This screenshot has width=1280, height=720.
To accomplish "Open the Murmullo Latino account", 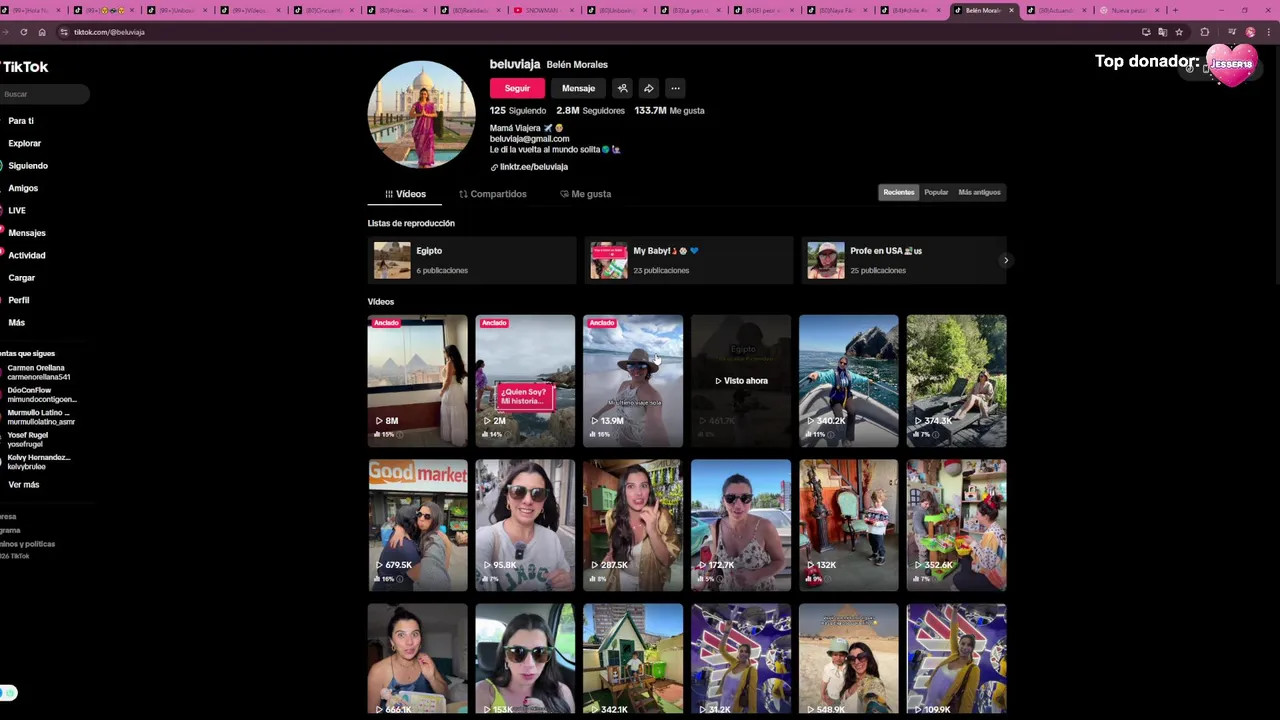I will pos(40,417).
